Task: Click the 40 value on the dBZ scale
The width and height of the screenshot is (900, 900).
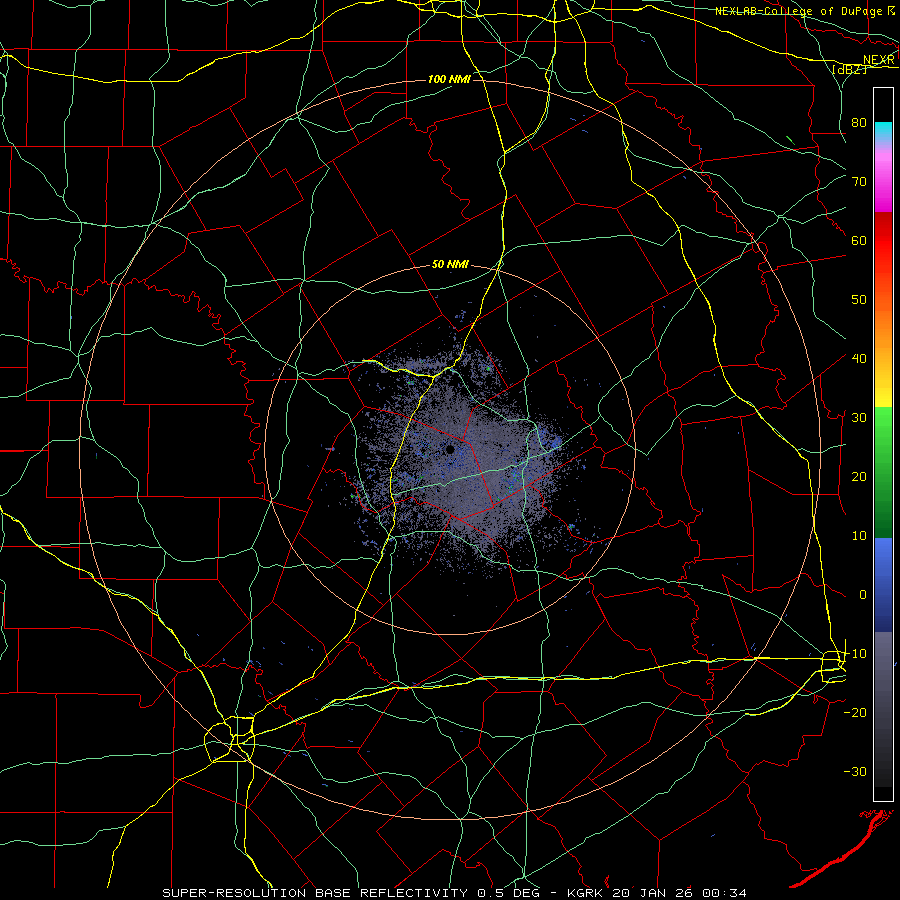Action: (859, 359)
